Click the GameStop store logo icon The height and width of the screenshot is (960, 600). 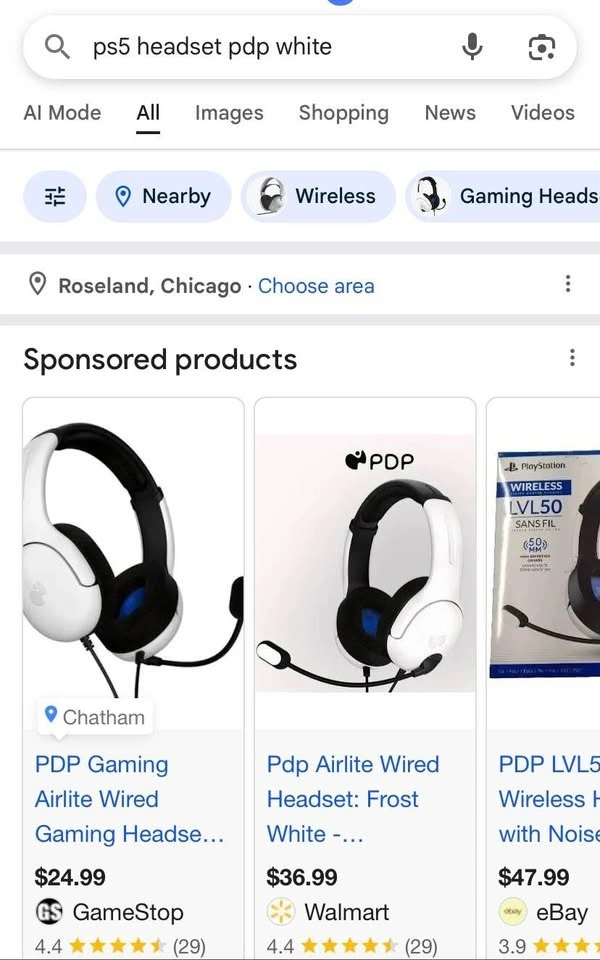(49, 912)
